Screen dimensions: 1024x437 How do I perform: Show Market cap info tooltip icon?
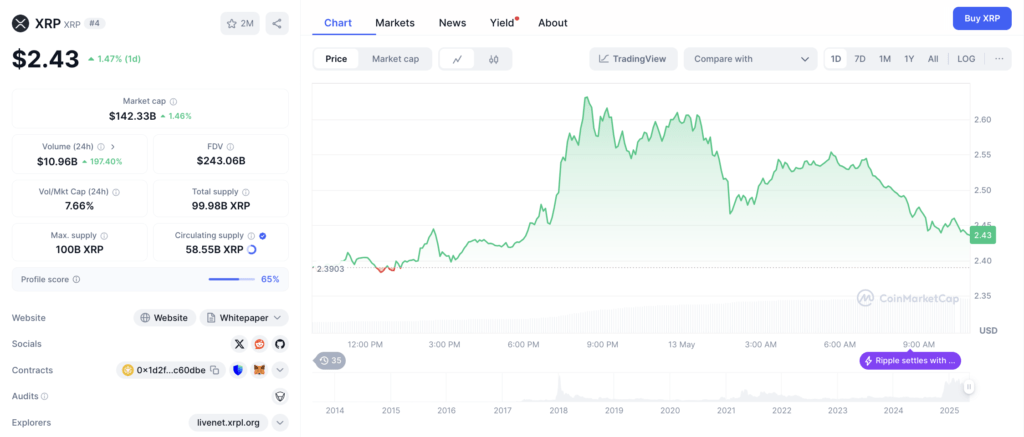(x=173, y=101)
